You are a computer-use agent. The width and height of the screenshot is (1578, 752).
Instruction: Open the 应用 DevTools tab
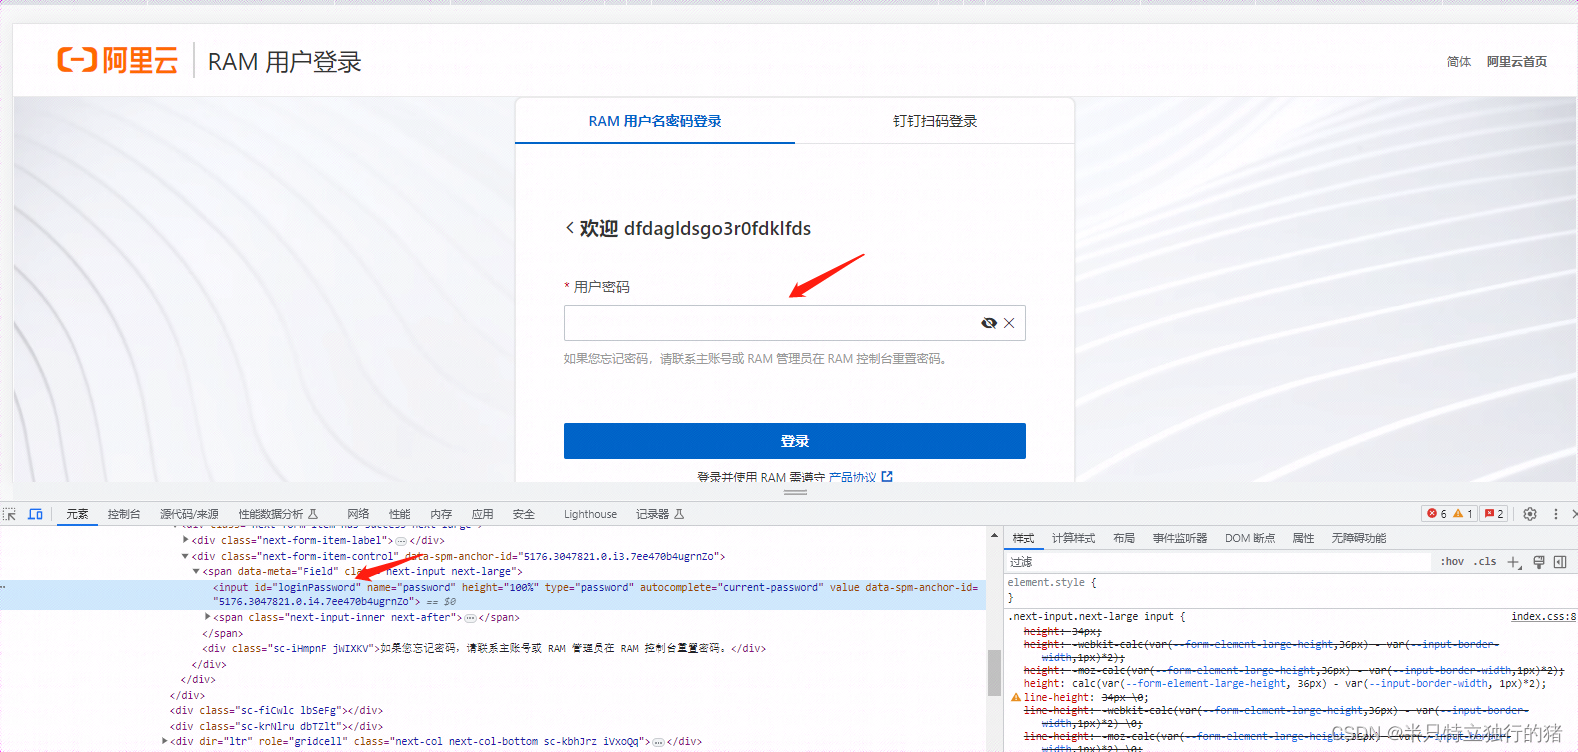coord(483,514)
